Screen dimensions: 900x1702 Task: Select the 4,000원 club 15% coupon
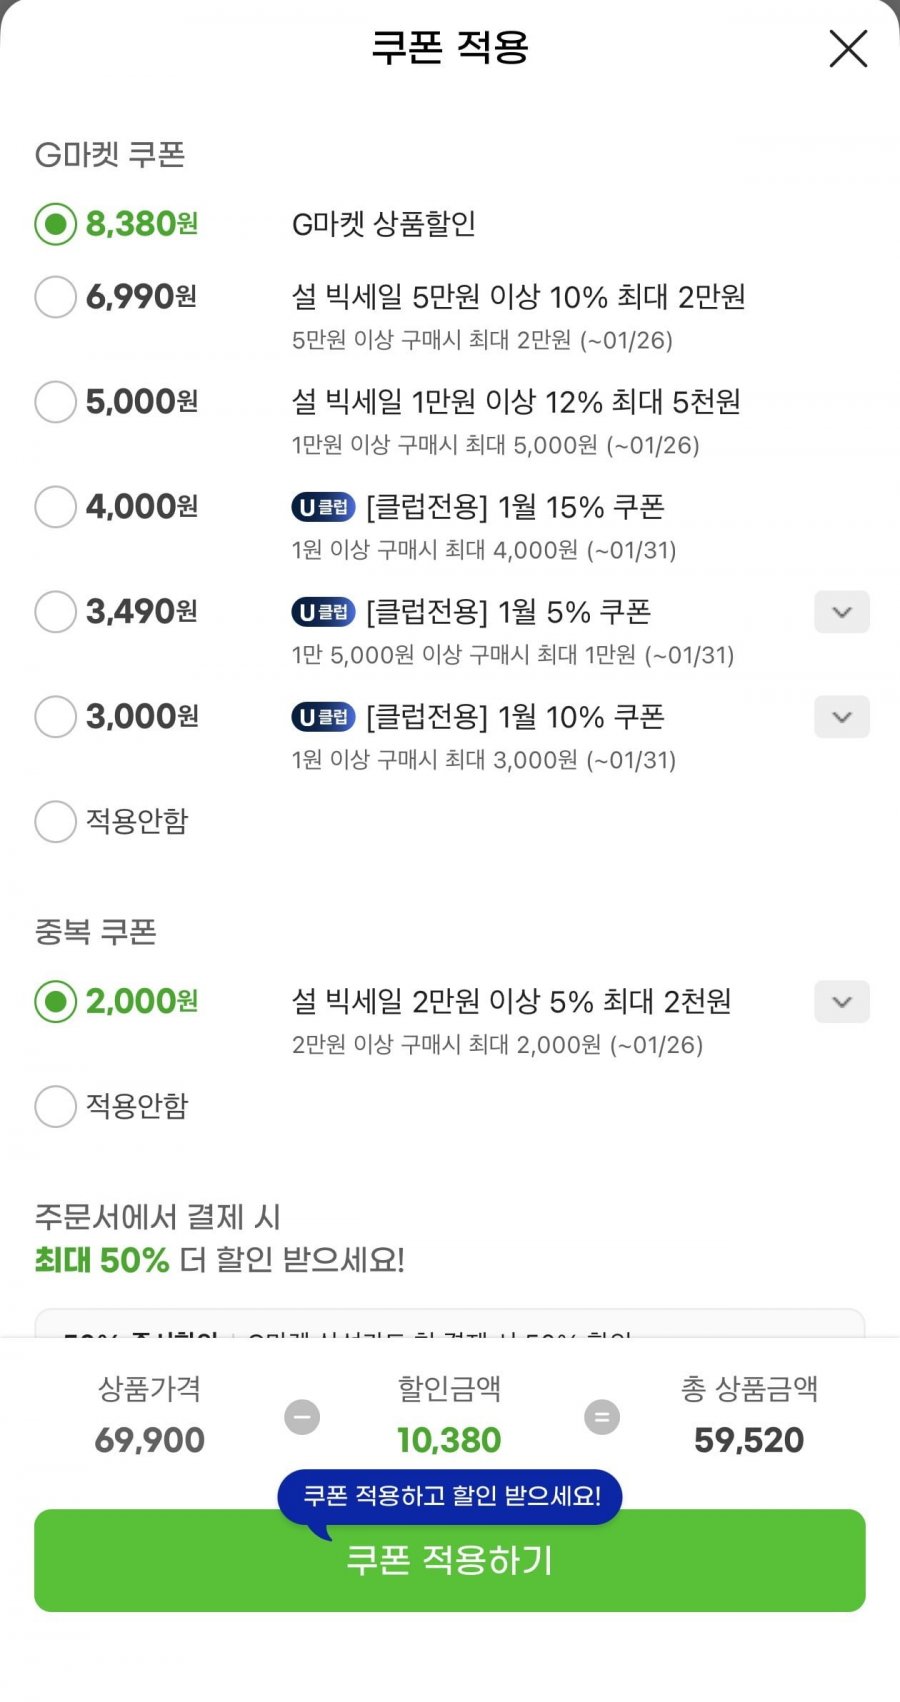(55, 507)
